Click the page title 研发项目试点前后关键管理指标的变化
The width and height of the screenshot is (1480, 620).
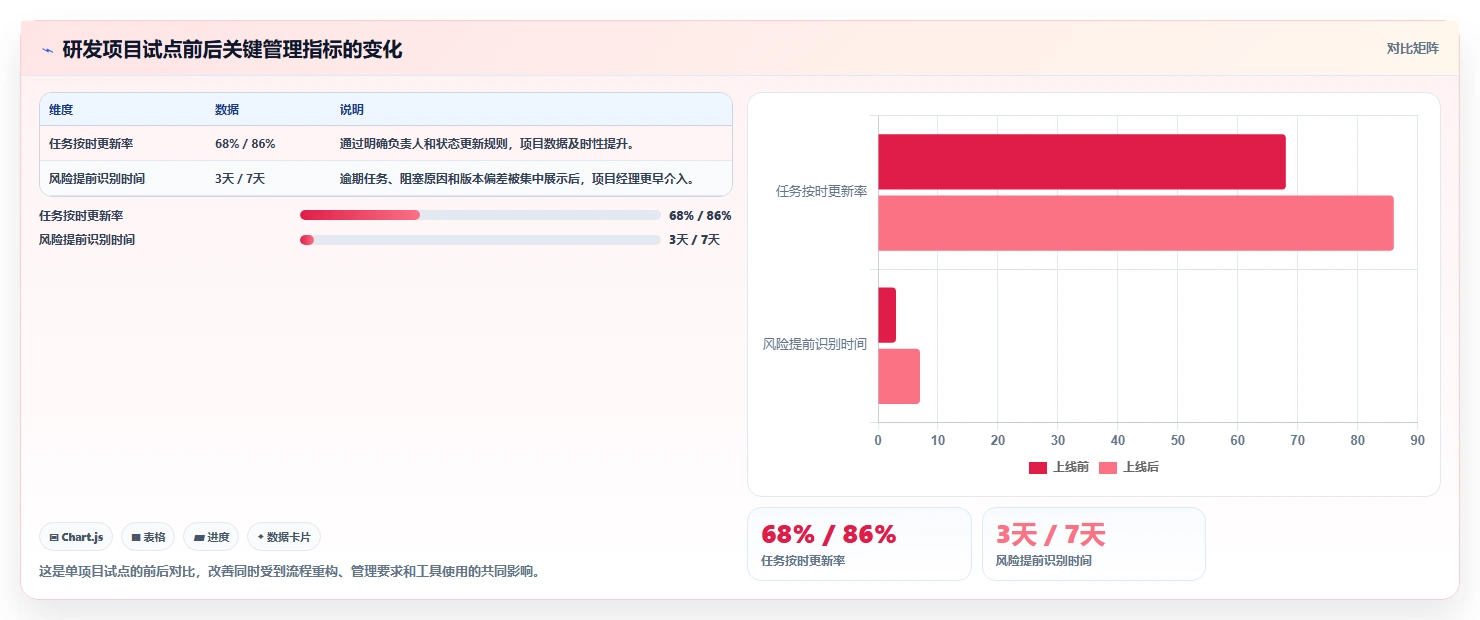tap(232, 49)
